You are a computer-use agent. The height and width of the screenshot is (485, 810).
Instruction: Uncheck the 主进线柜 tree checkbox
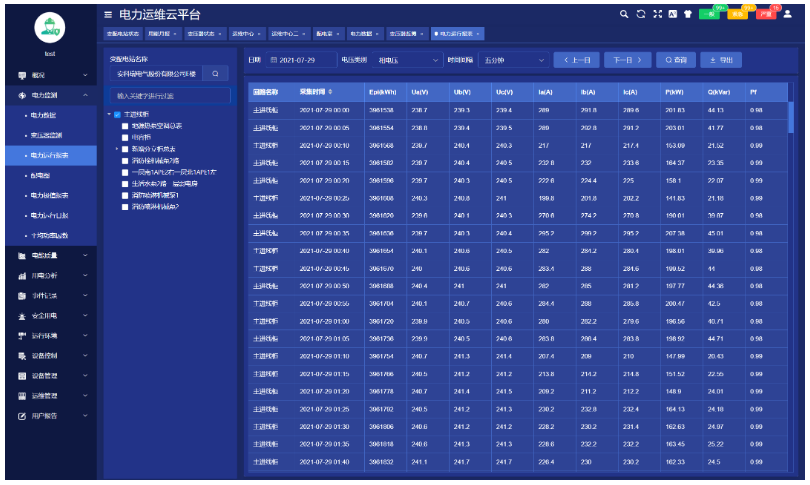(118, 115)
